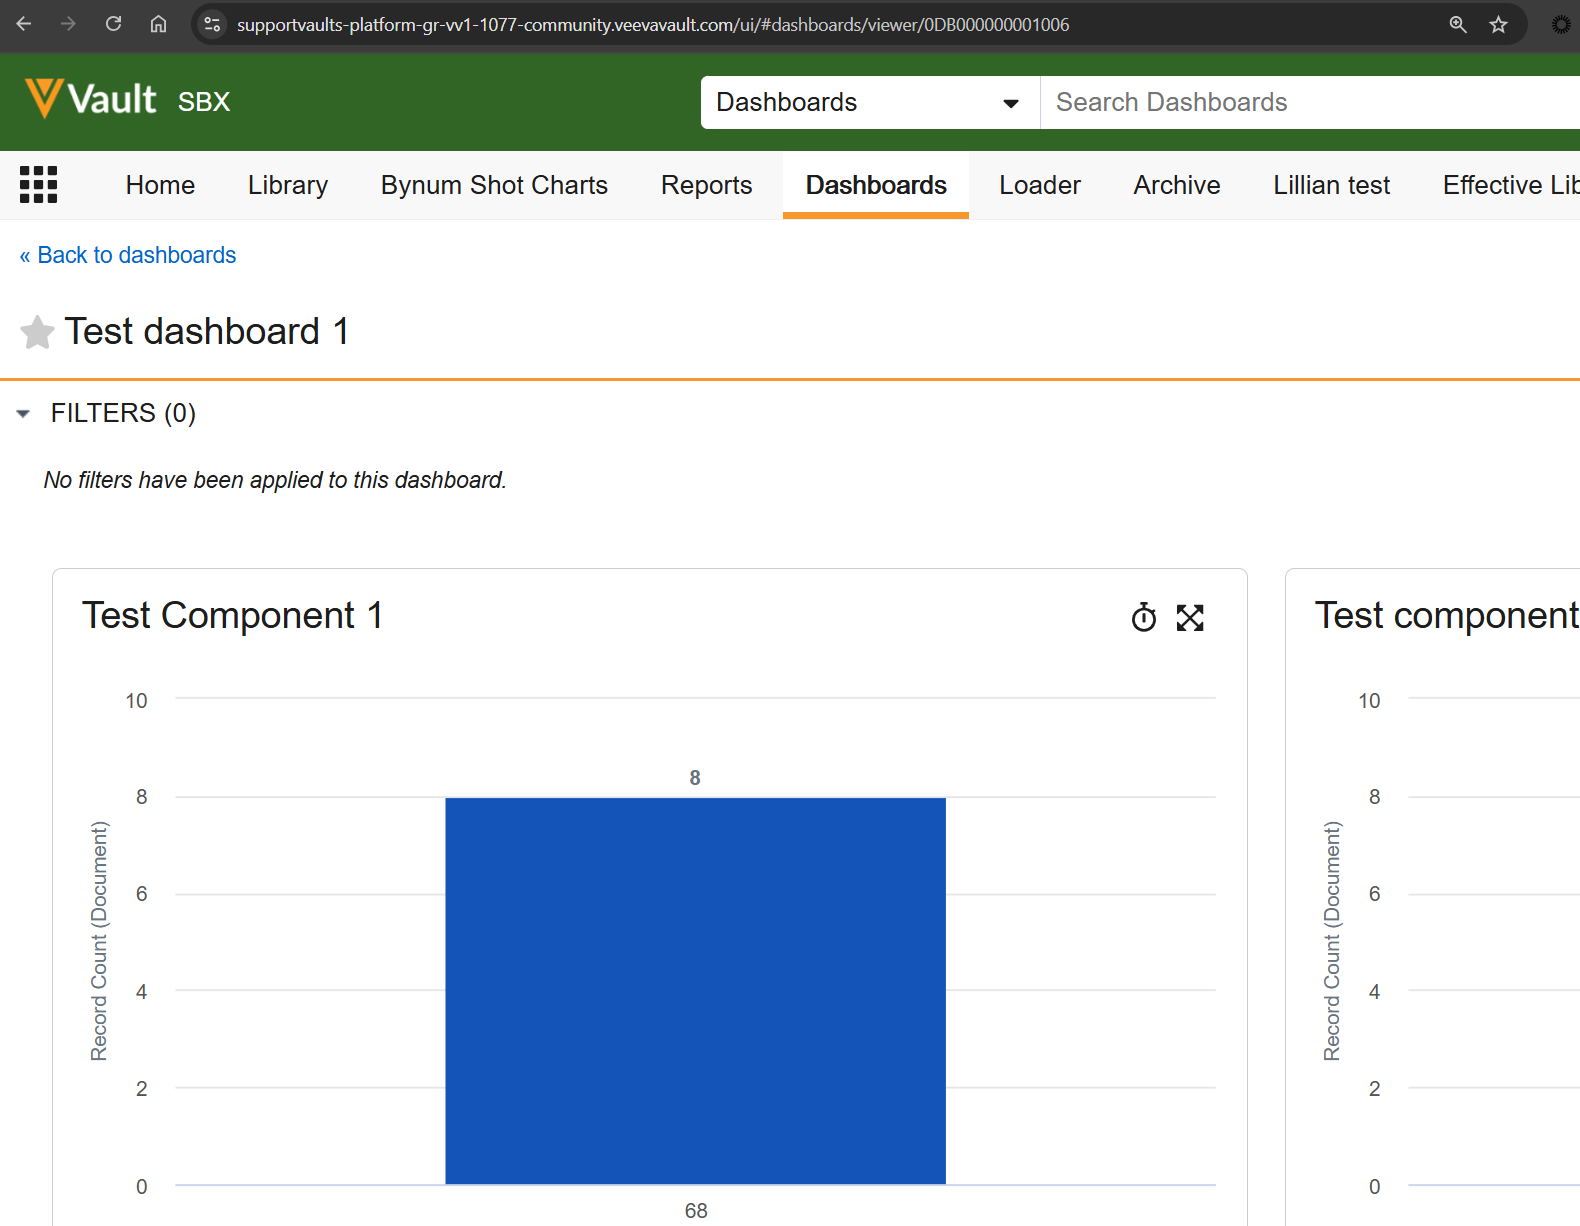Collapse the FILTERS section
The height and width of the screenshot is (1226, 1580).
pos(23,414)
